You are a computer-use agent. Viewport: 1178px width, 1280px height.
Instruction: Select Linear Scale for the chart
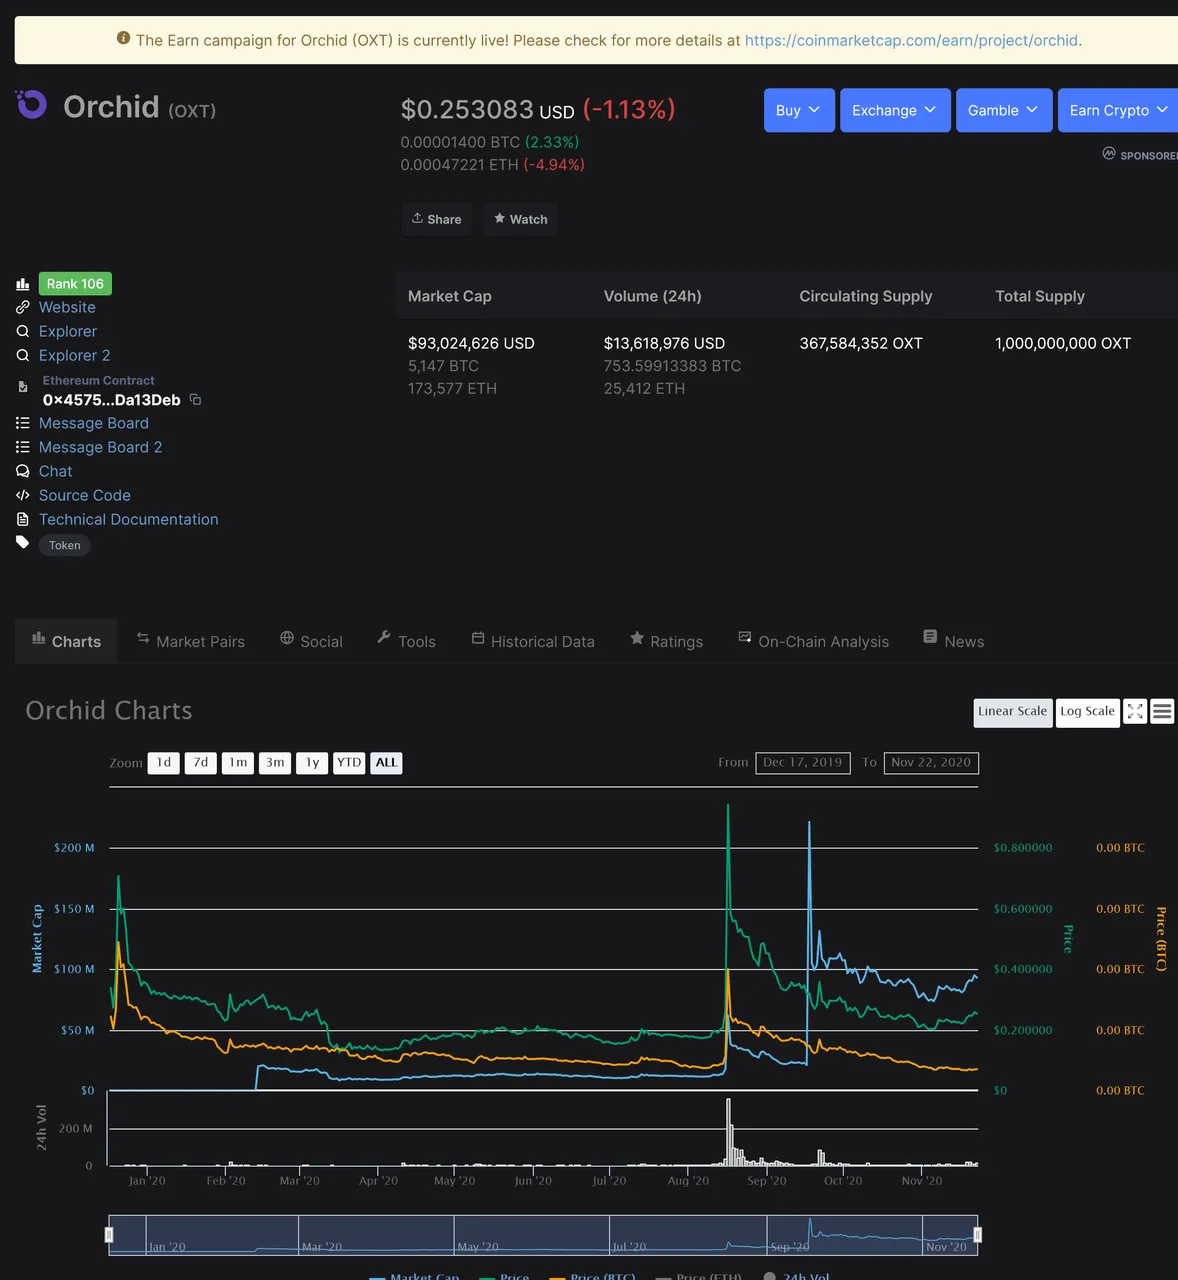(1013, 712)
